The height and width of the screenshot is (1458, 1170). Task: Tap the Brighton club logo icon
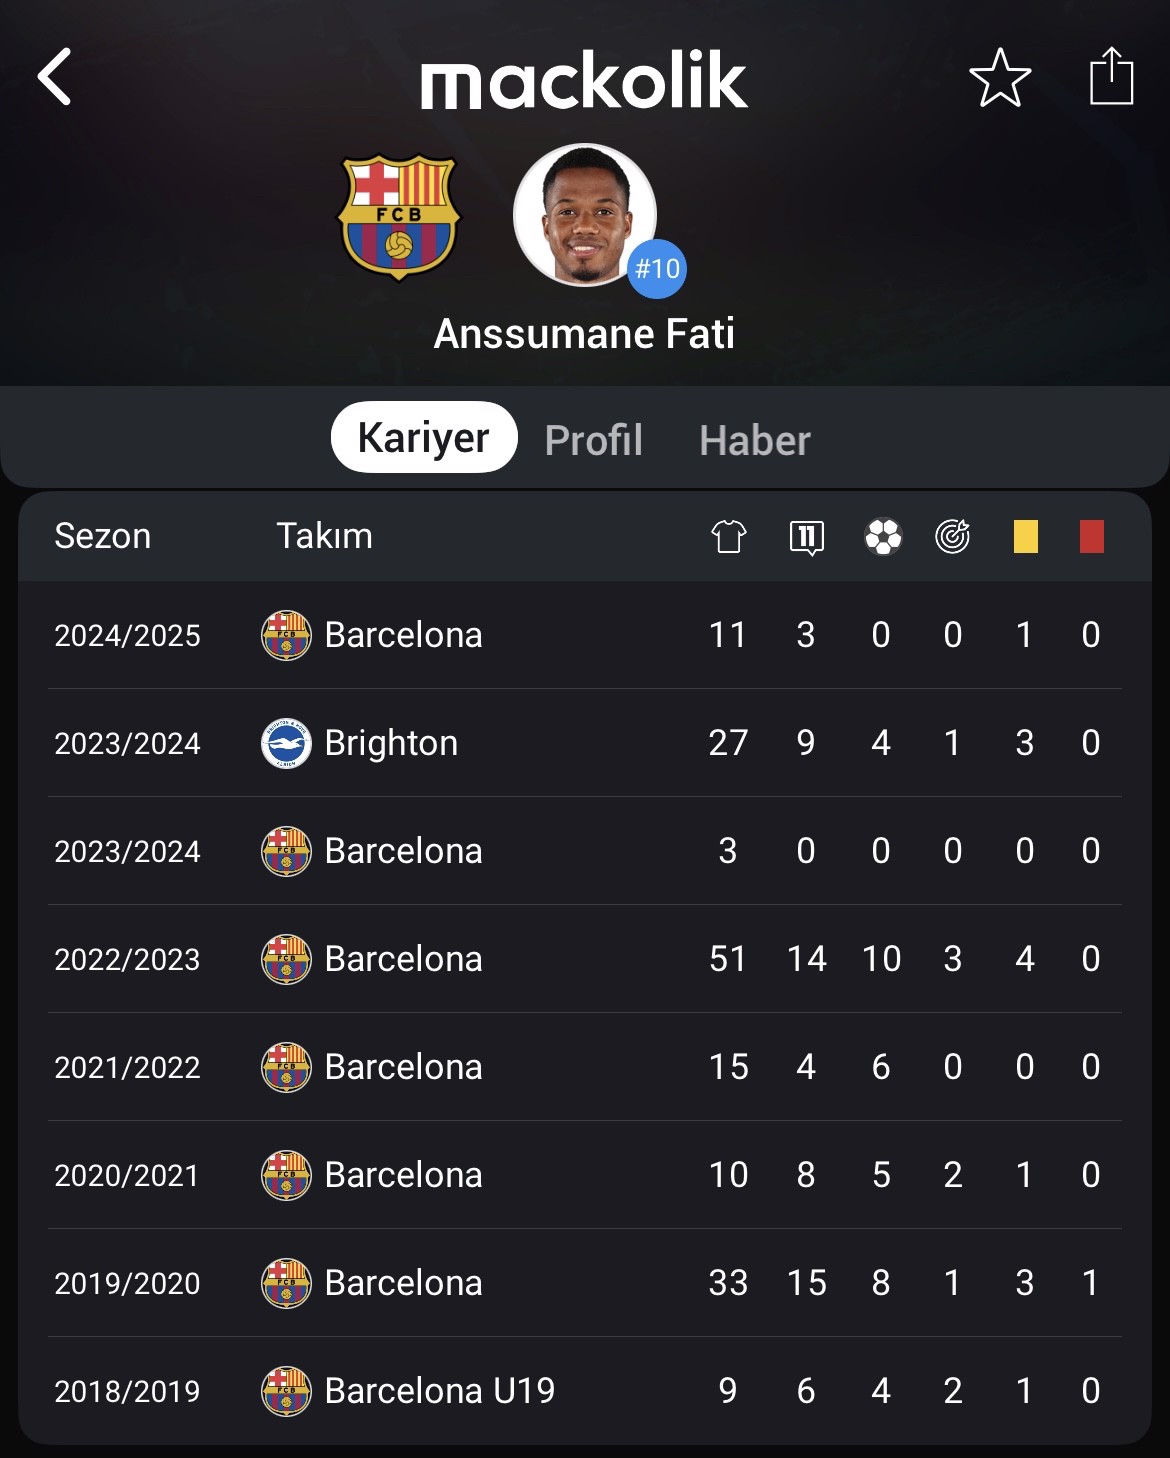pos(286,743)
